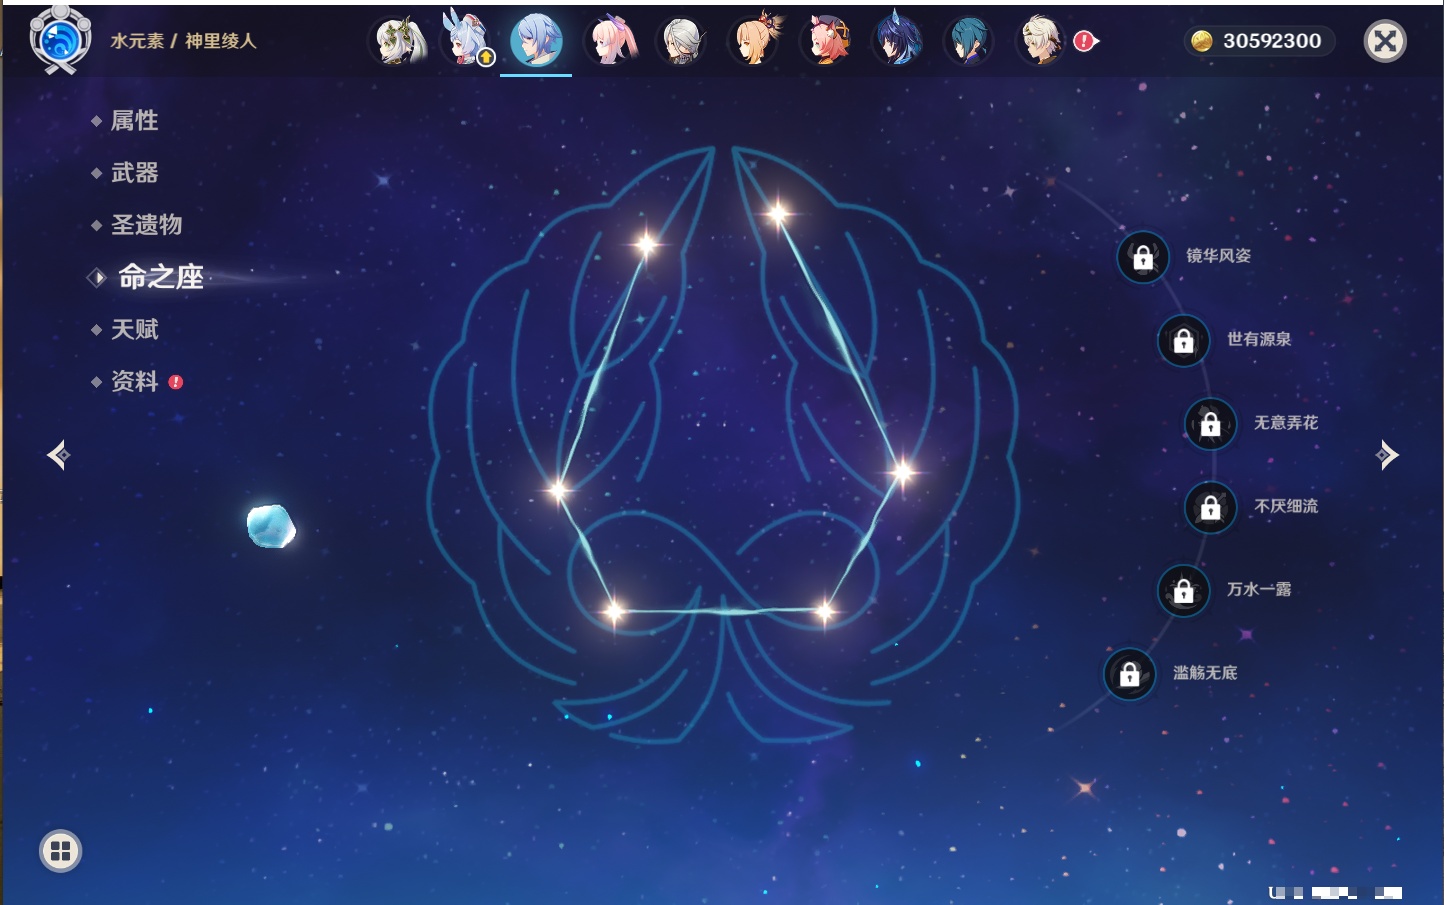The image size is (1444, 905).
Task: Open the locked 世有源泉 constellation node
Action: point(1184,340)
